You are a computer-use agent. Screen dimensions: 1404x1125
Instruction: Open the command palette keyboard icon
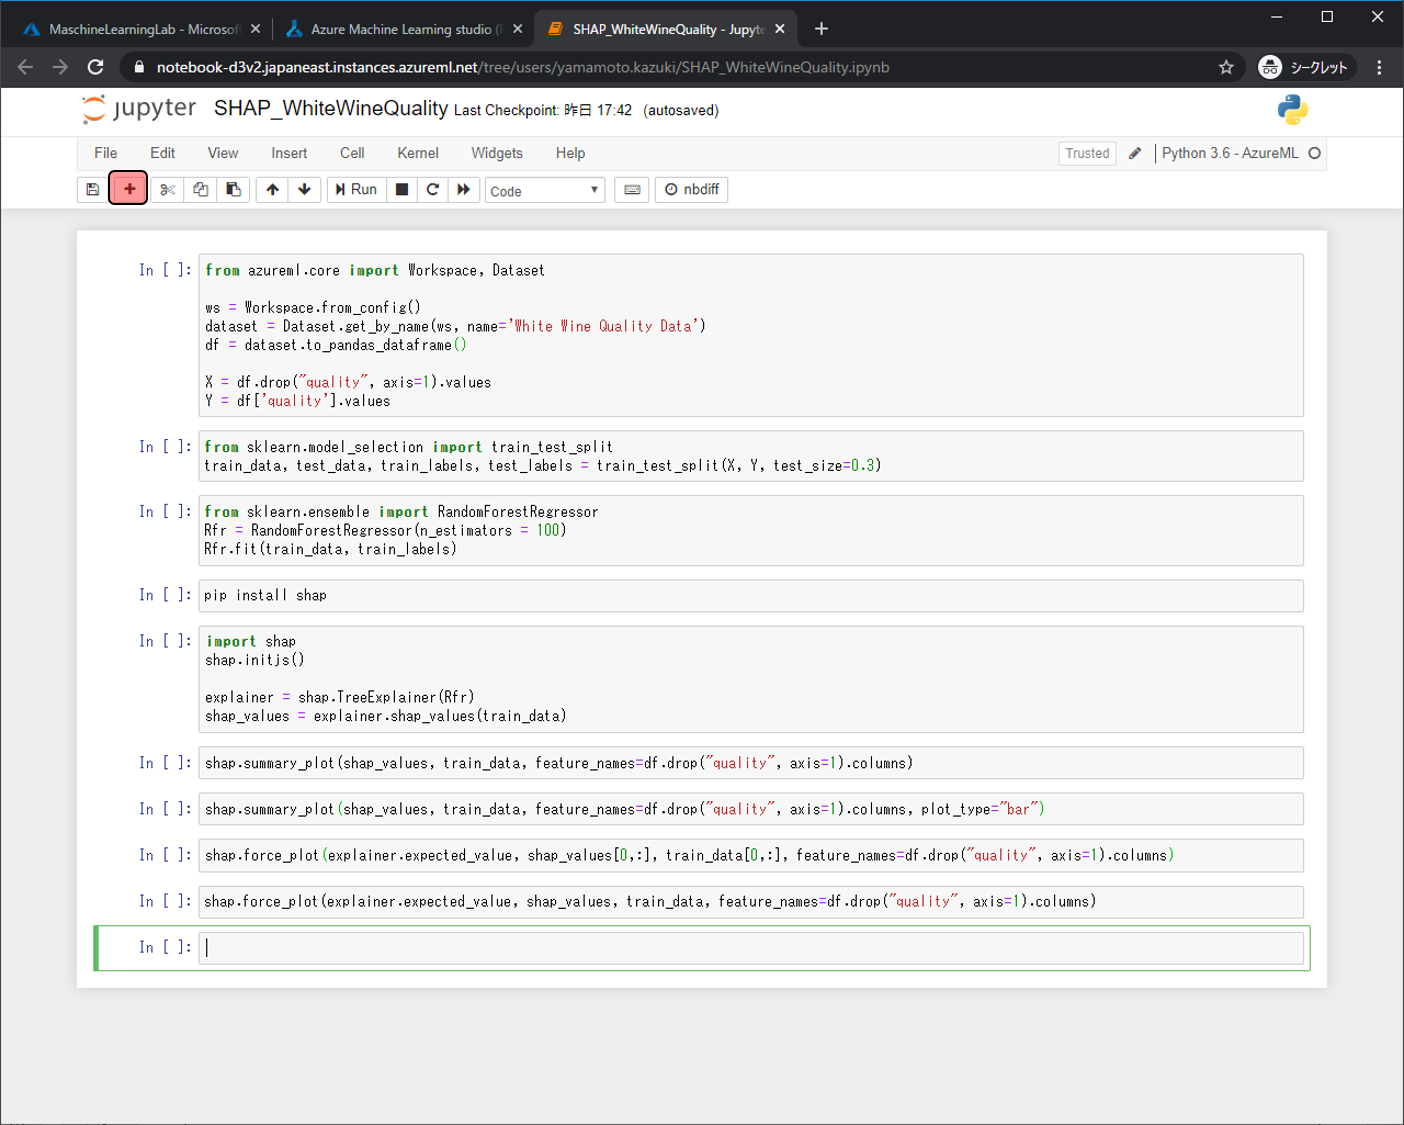tap(632, 190)
